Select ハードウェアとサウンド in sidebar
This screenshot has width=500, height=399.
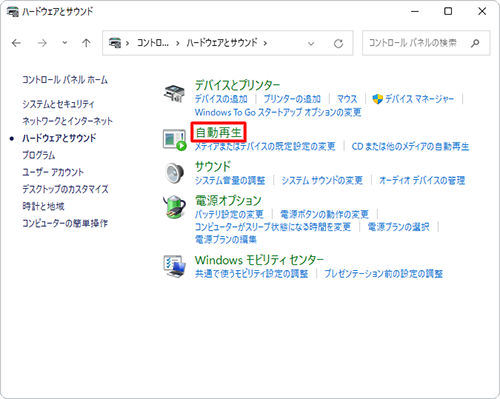pyautogui.click(x=59, y=138)
